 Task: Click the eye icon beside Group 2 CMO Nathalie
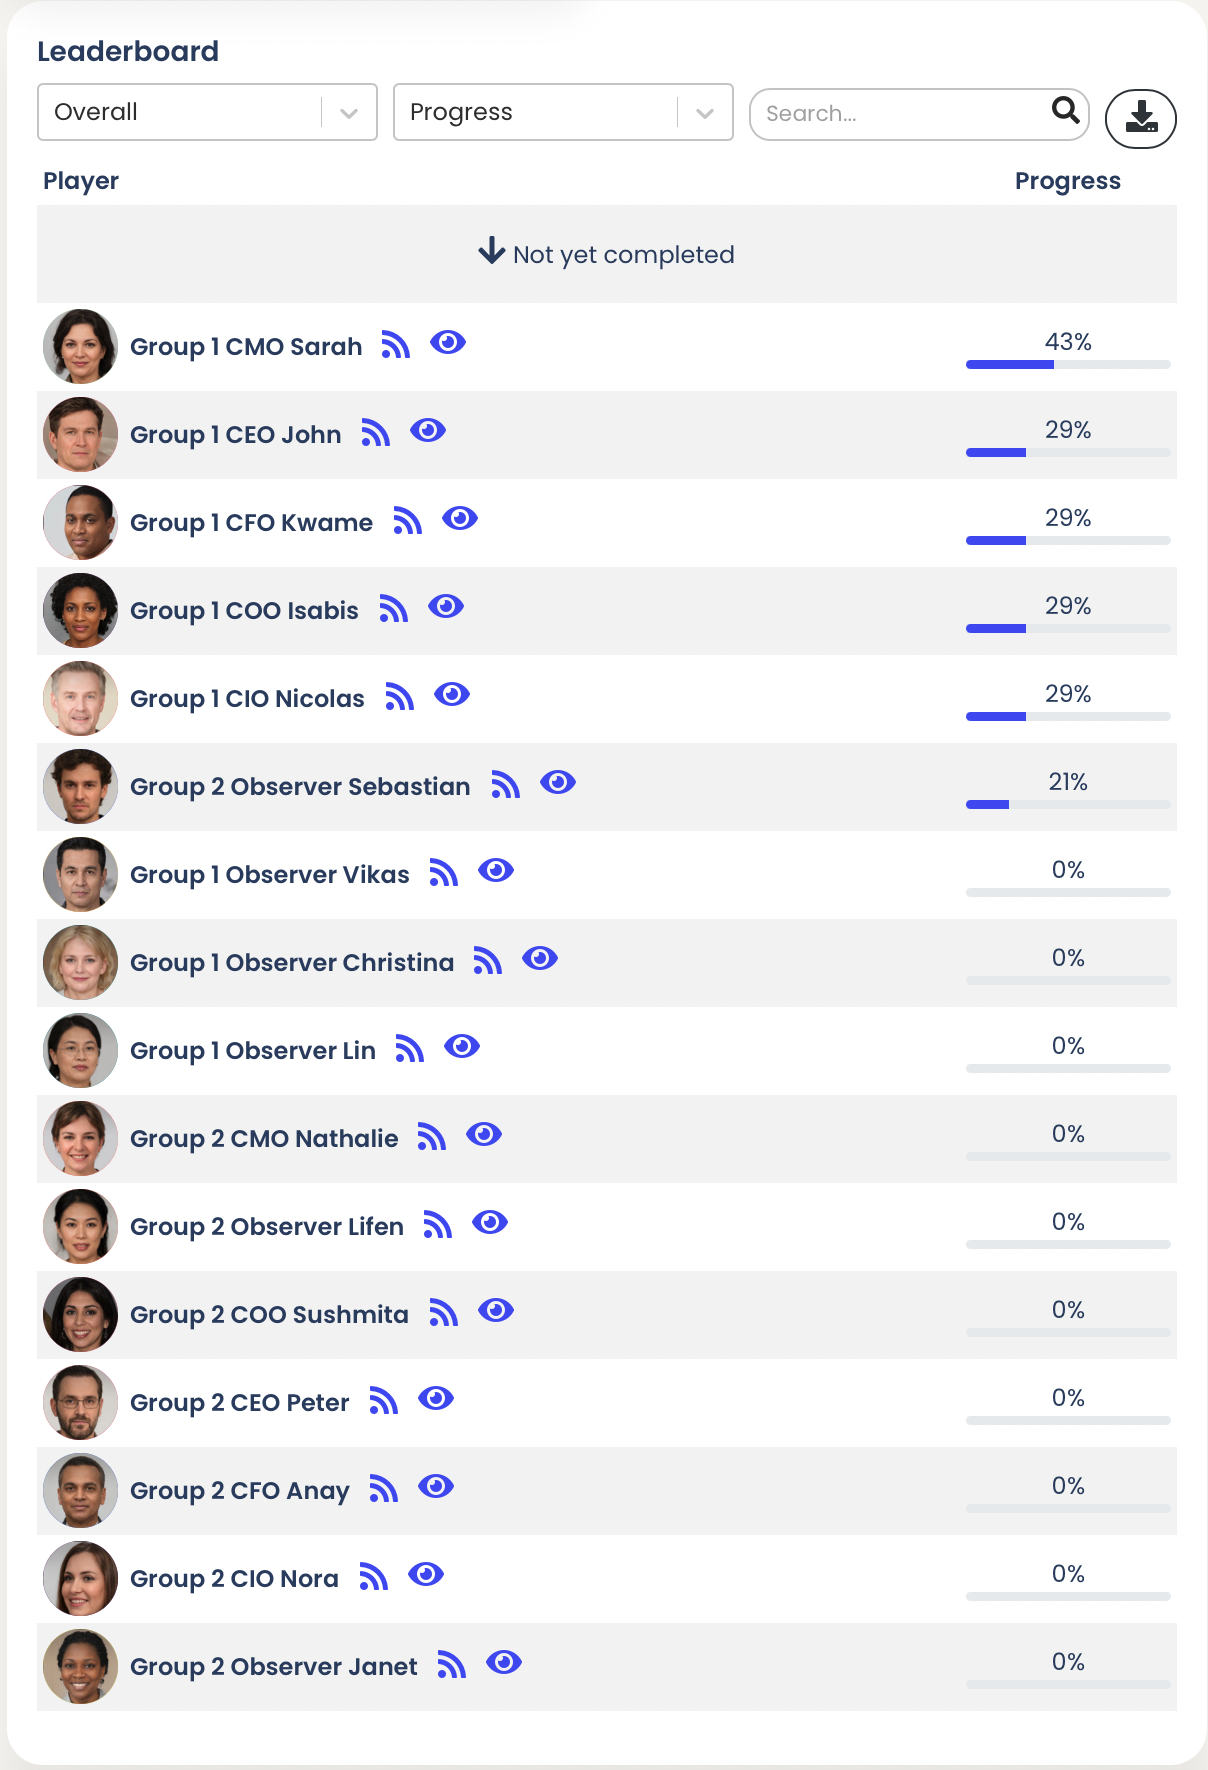click(484, 1134)
